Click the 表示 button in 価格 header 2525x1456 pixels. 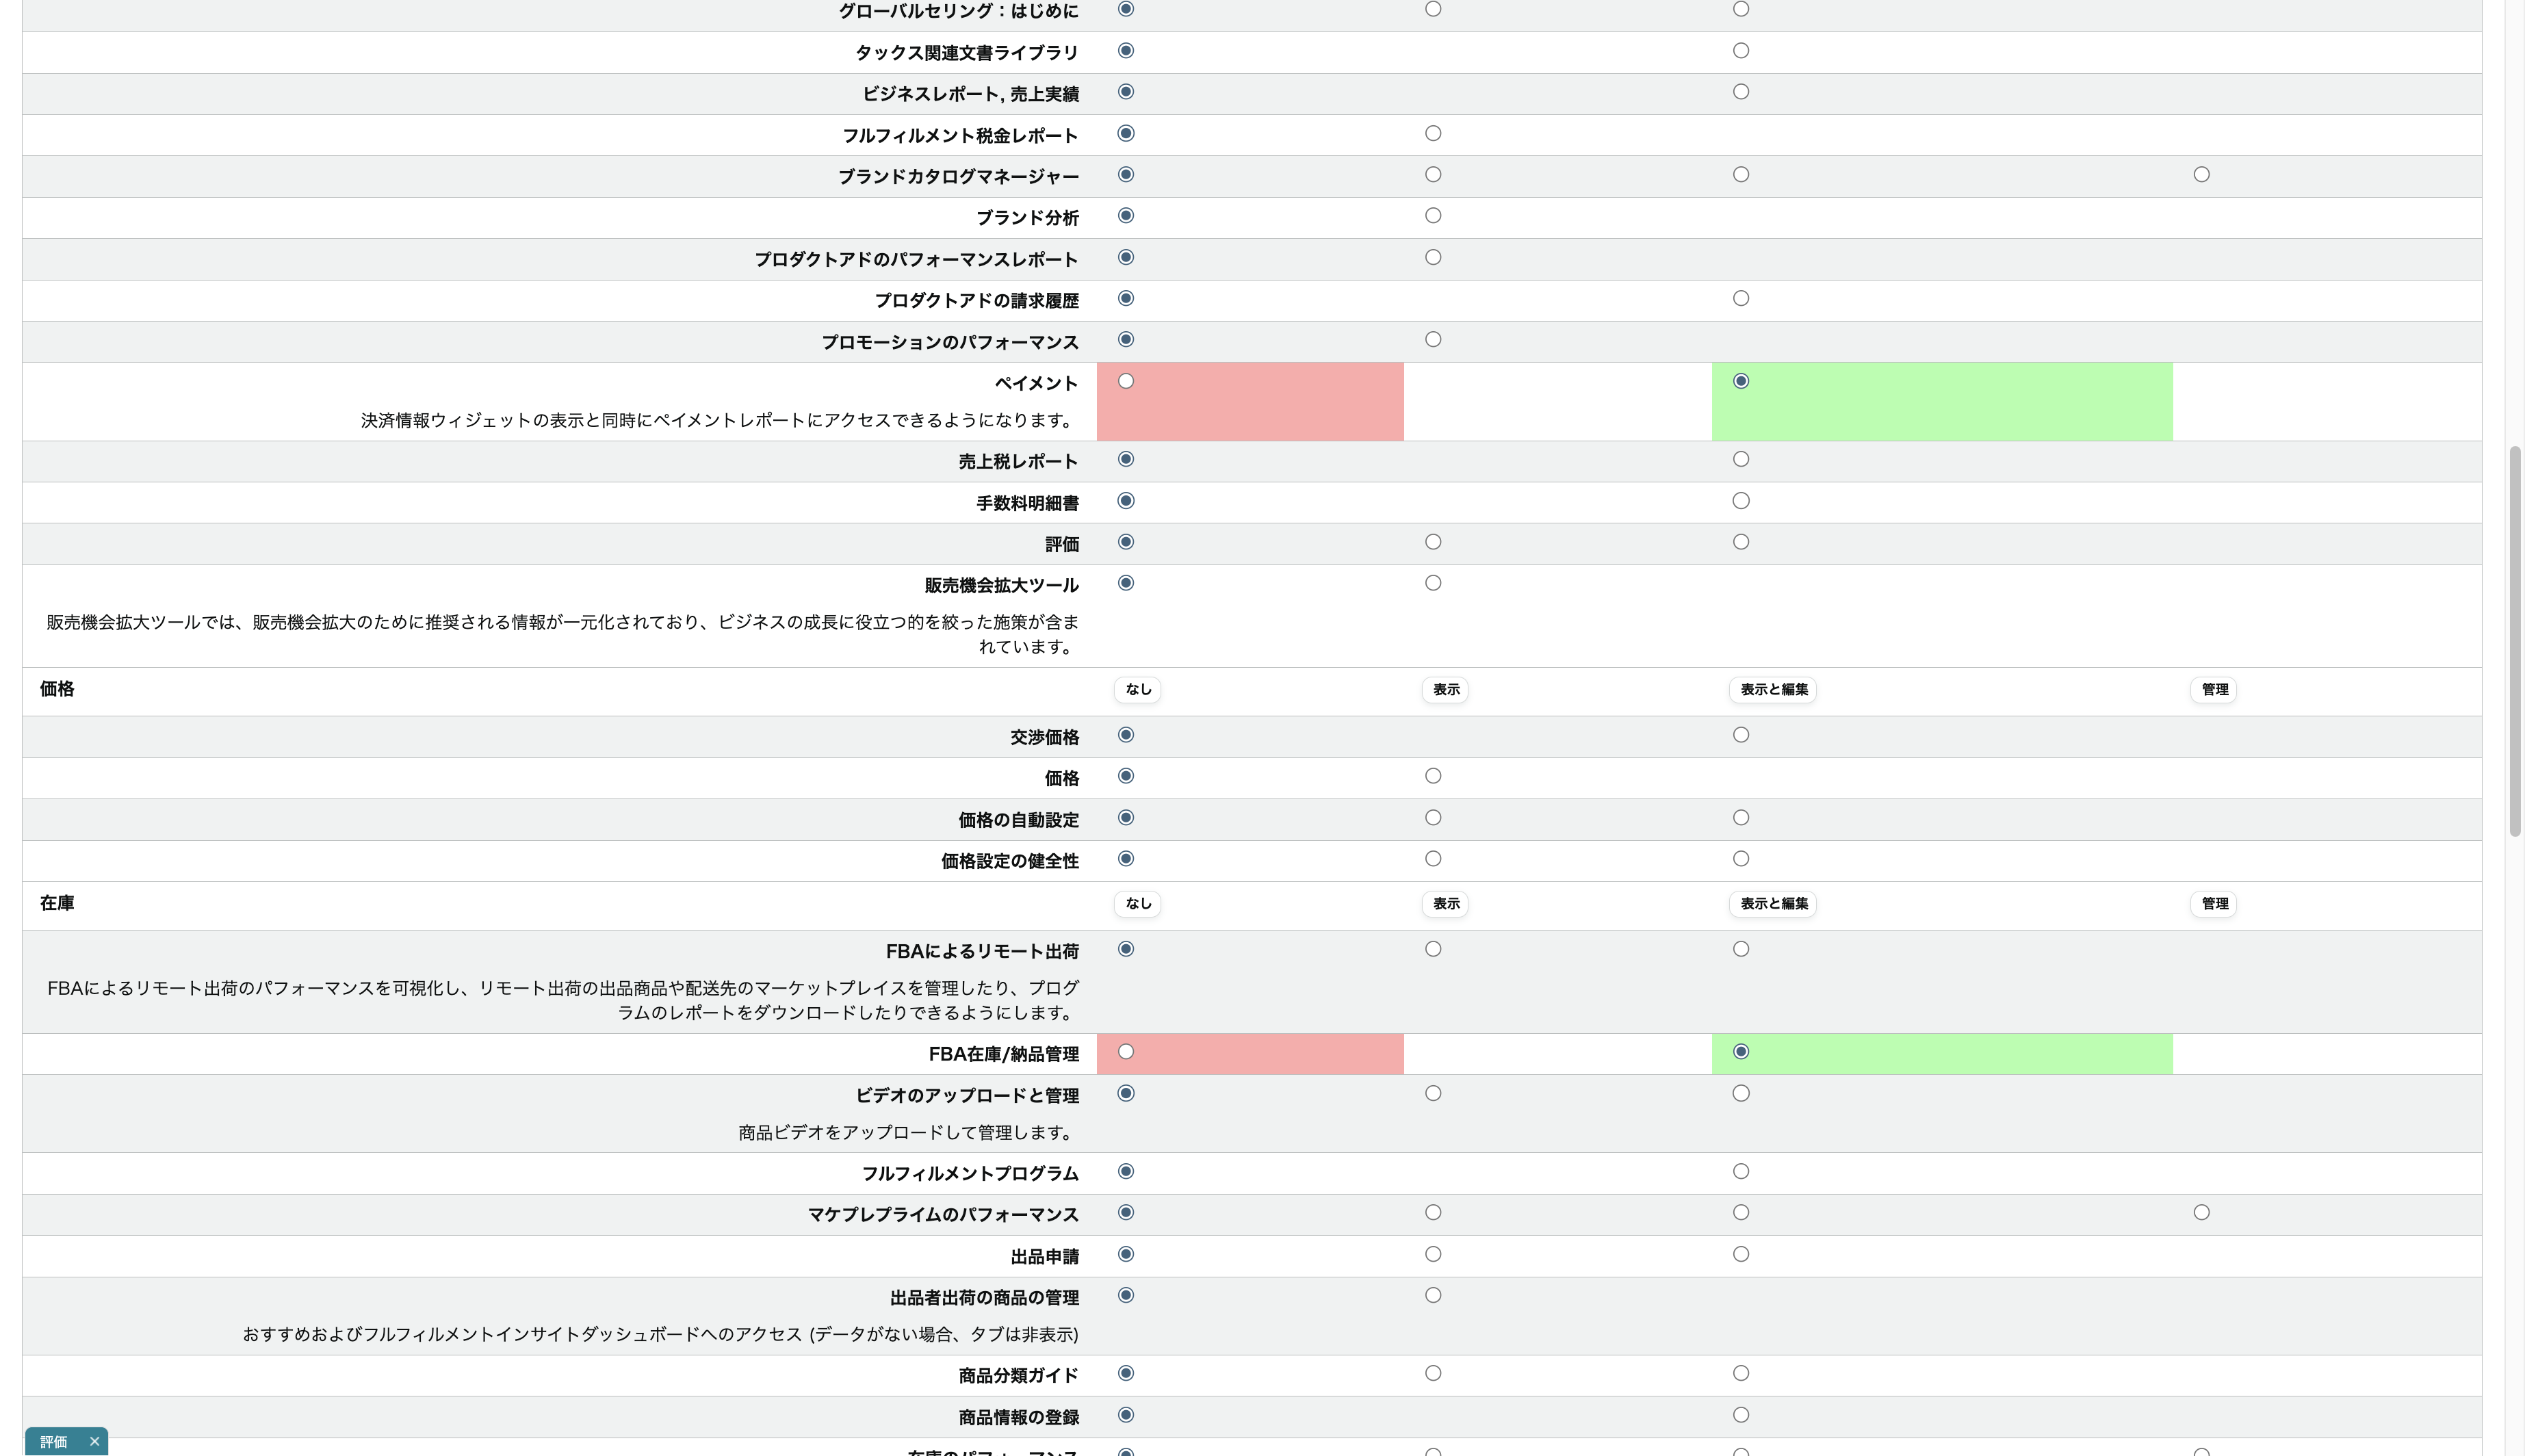pos(1446,690)
